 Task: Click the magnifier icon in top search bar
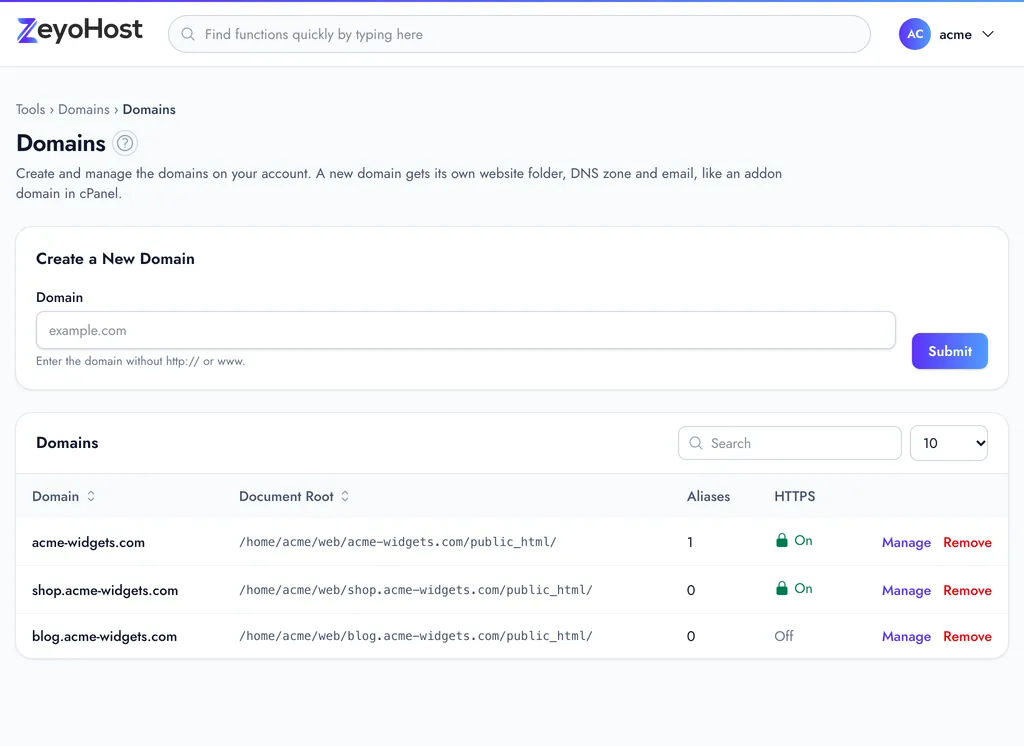coord(188,34)
